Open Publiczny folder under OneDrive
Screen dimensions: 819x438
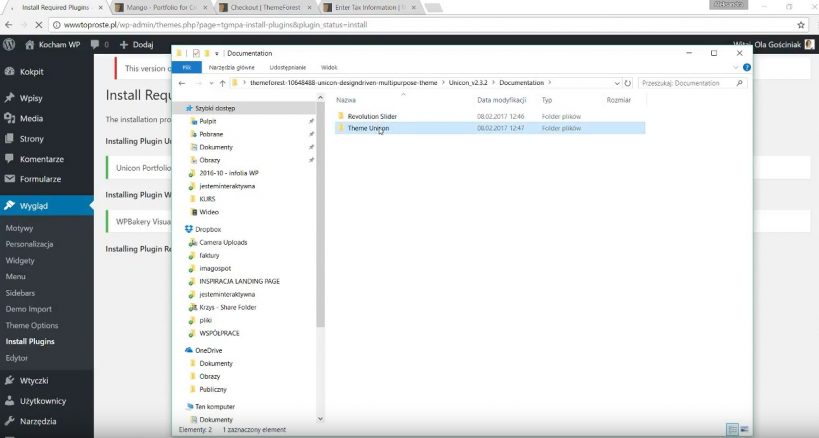[213, 389]
